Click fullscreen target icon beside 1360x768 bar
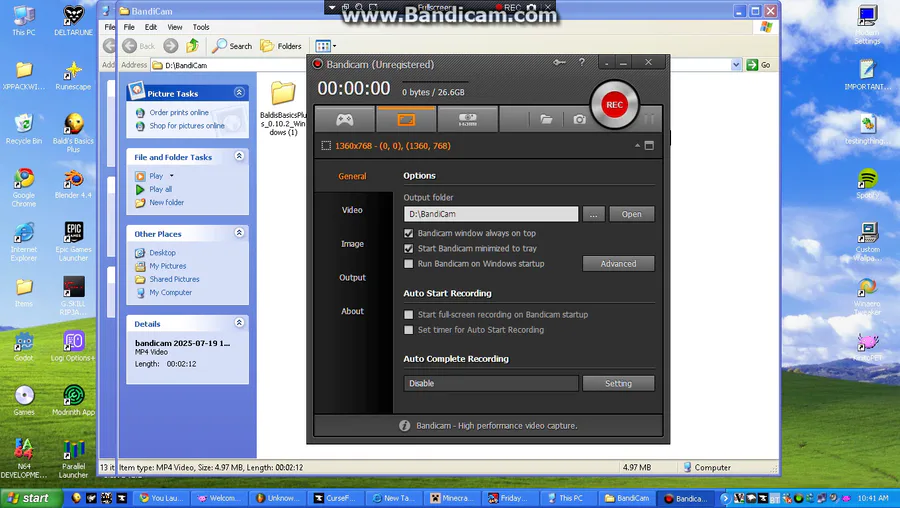The height and width of the screenshot is (508, 900). coord(649,146)
